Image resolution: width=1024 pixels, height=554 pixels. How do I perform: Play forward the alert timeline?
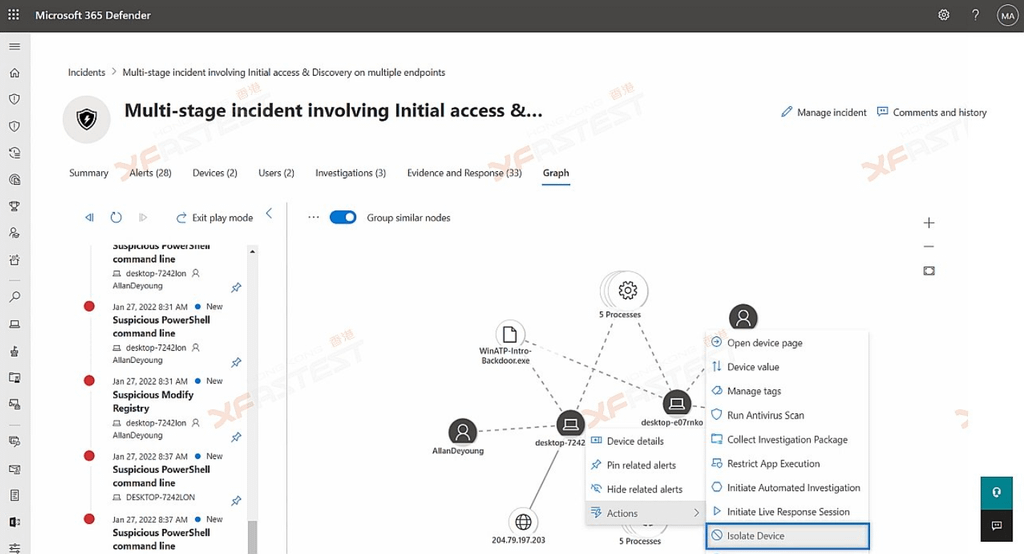pyautogui.click(x=142, y=218)
